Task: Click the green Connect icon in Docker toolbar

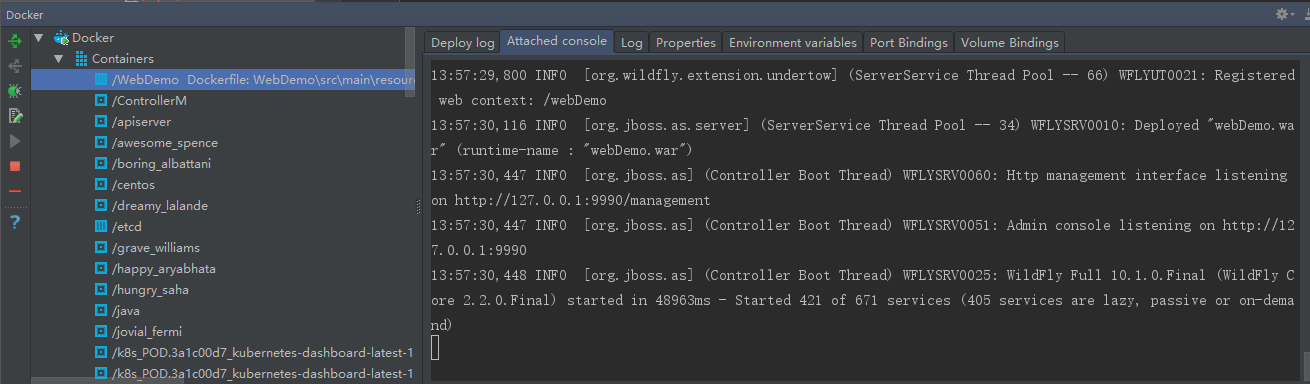Action: [15, 41]
